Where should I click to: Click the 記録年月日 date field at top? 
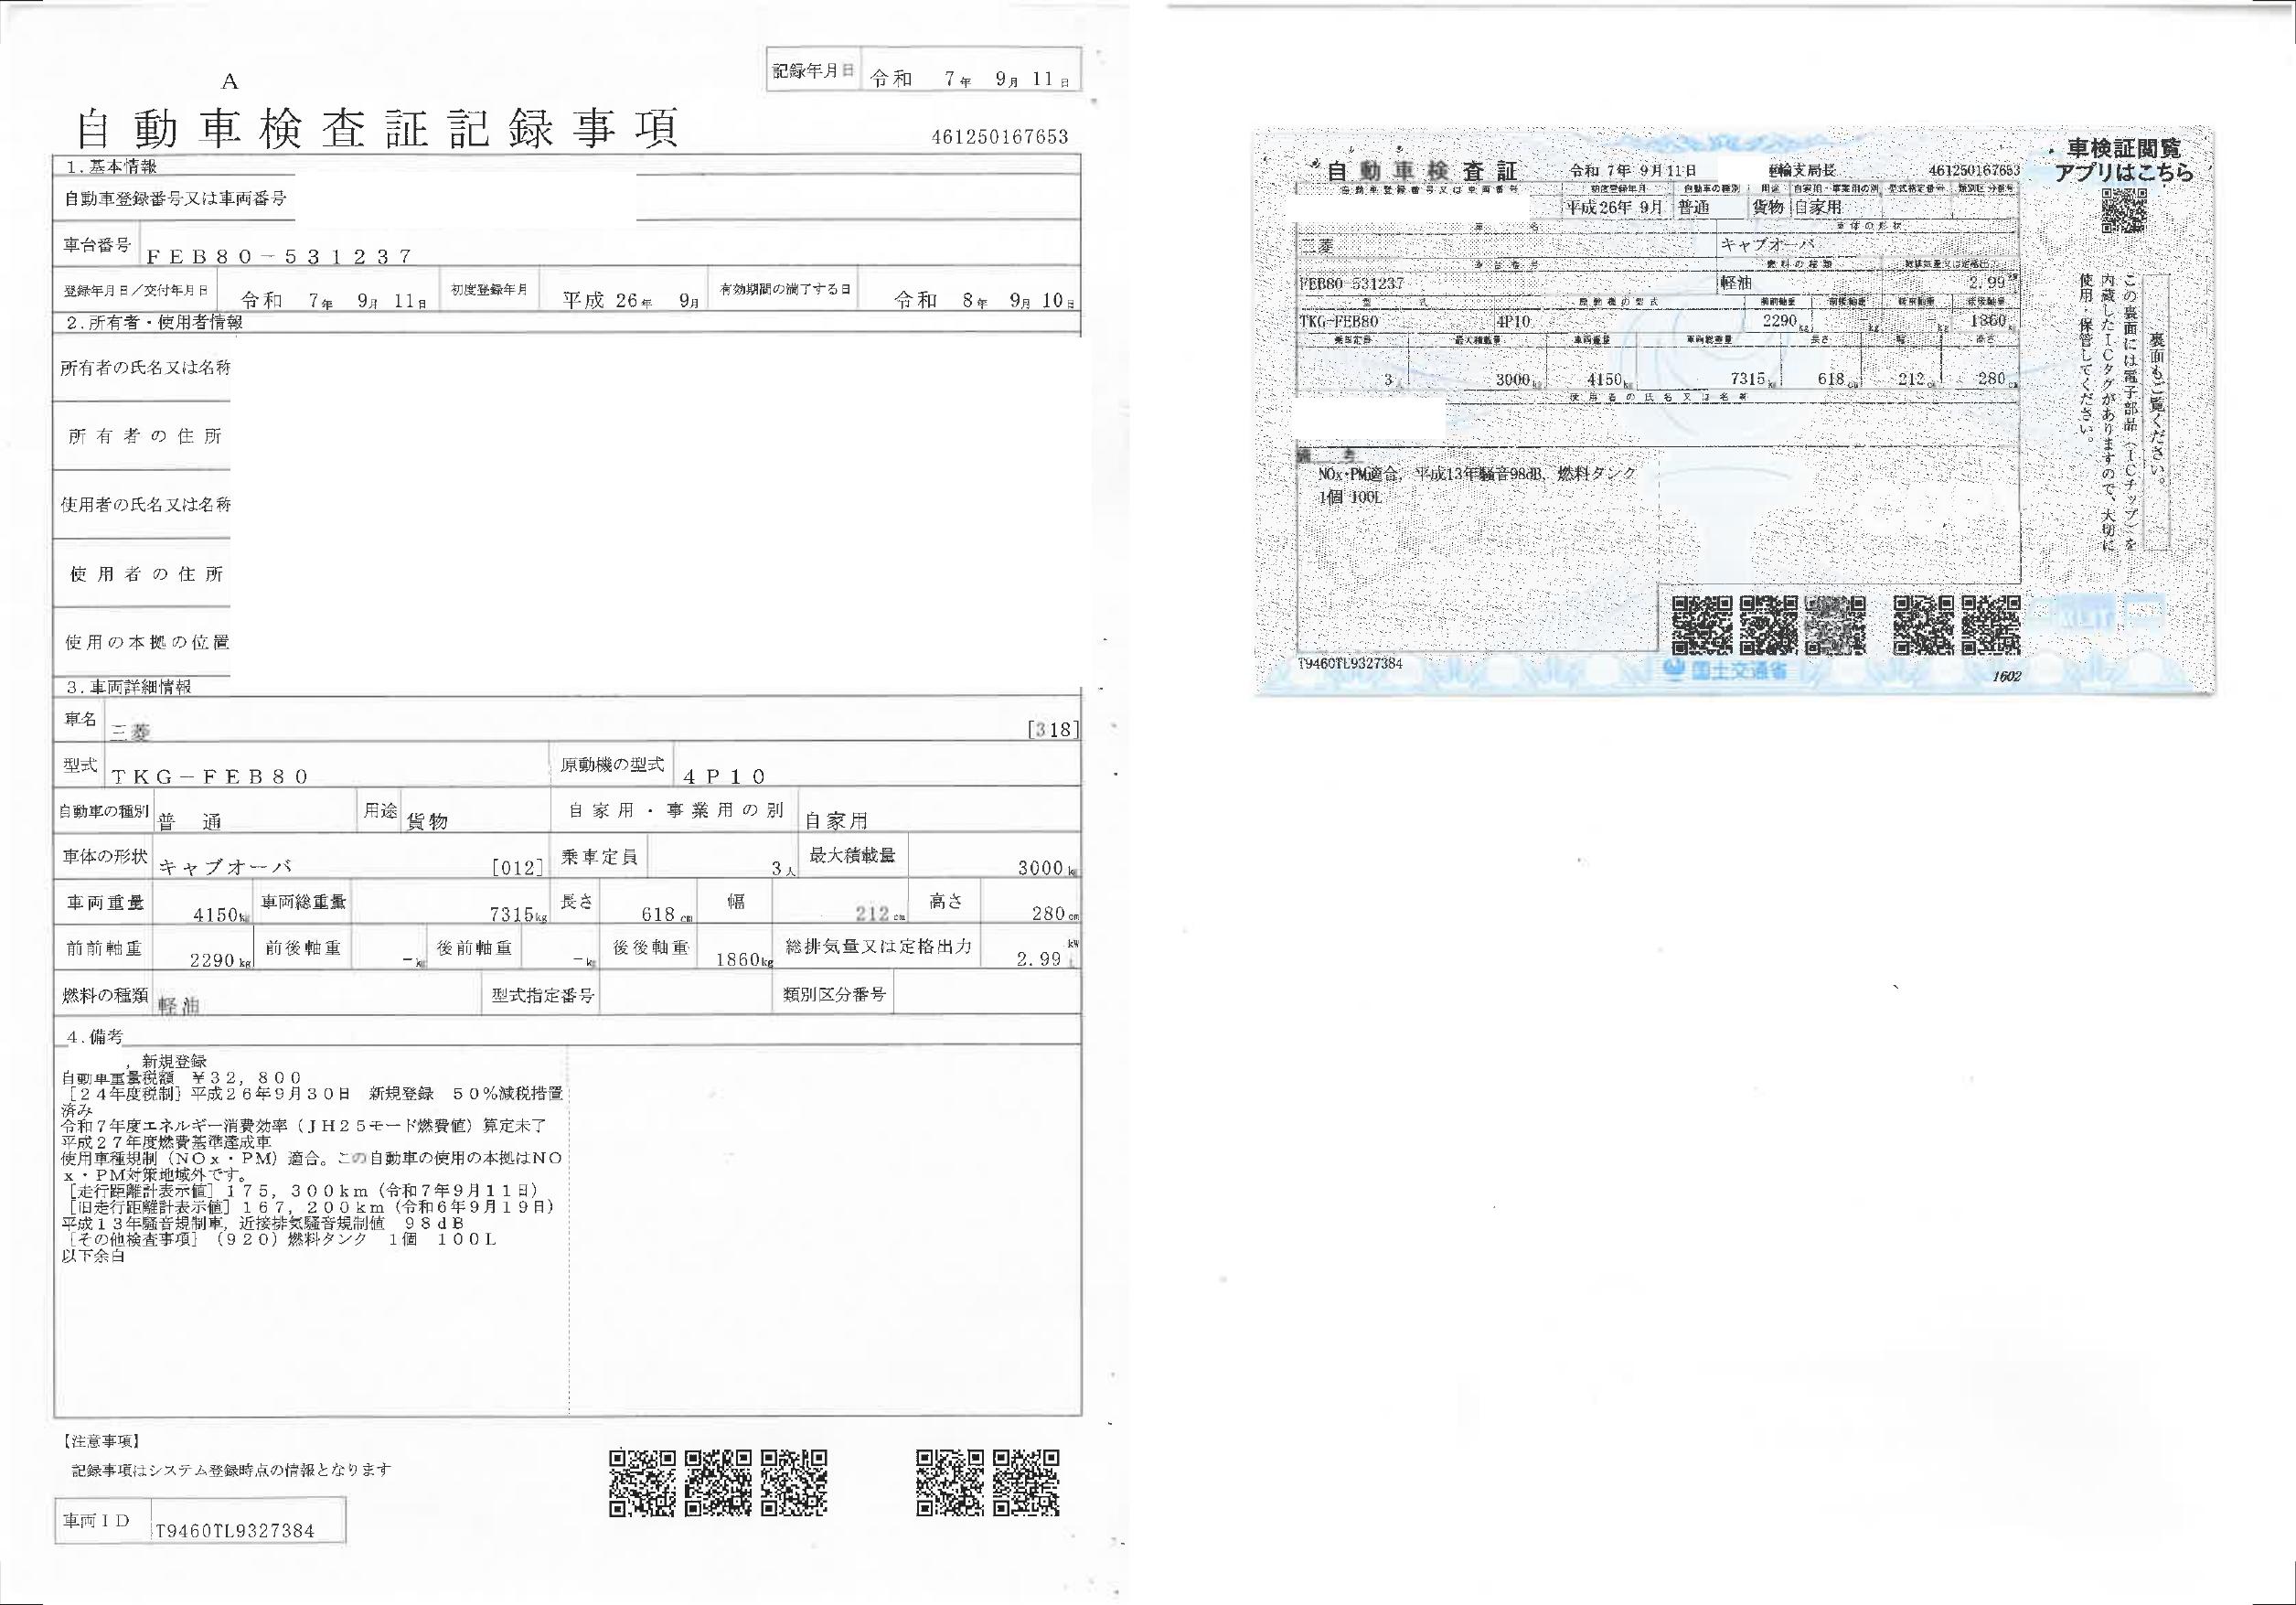[x=969, y=78]
